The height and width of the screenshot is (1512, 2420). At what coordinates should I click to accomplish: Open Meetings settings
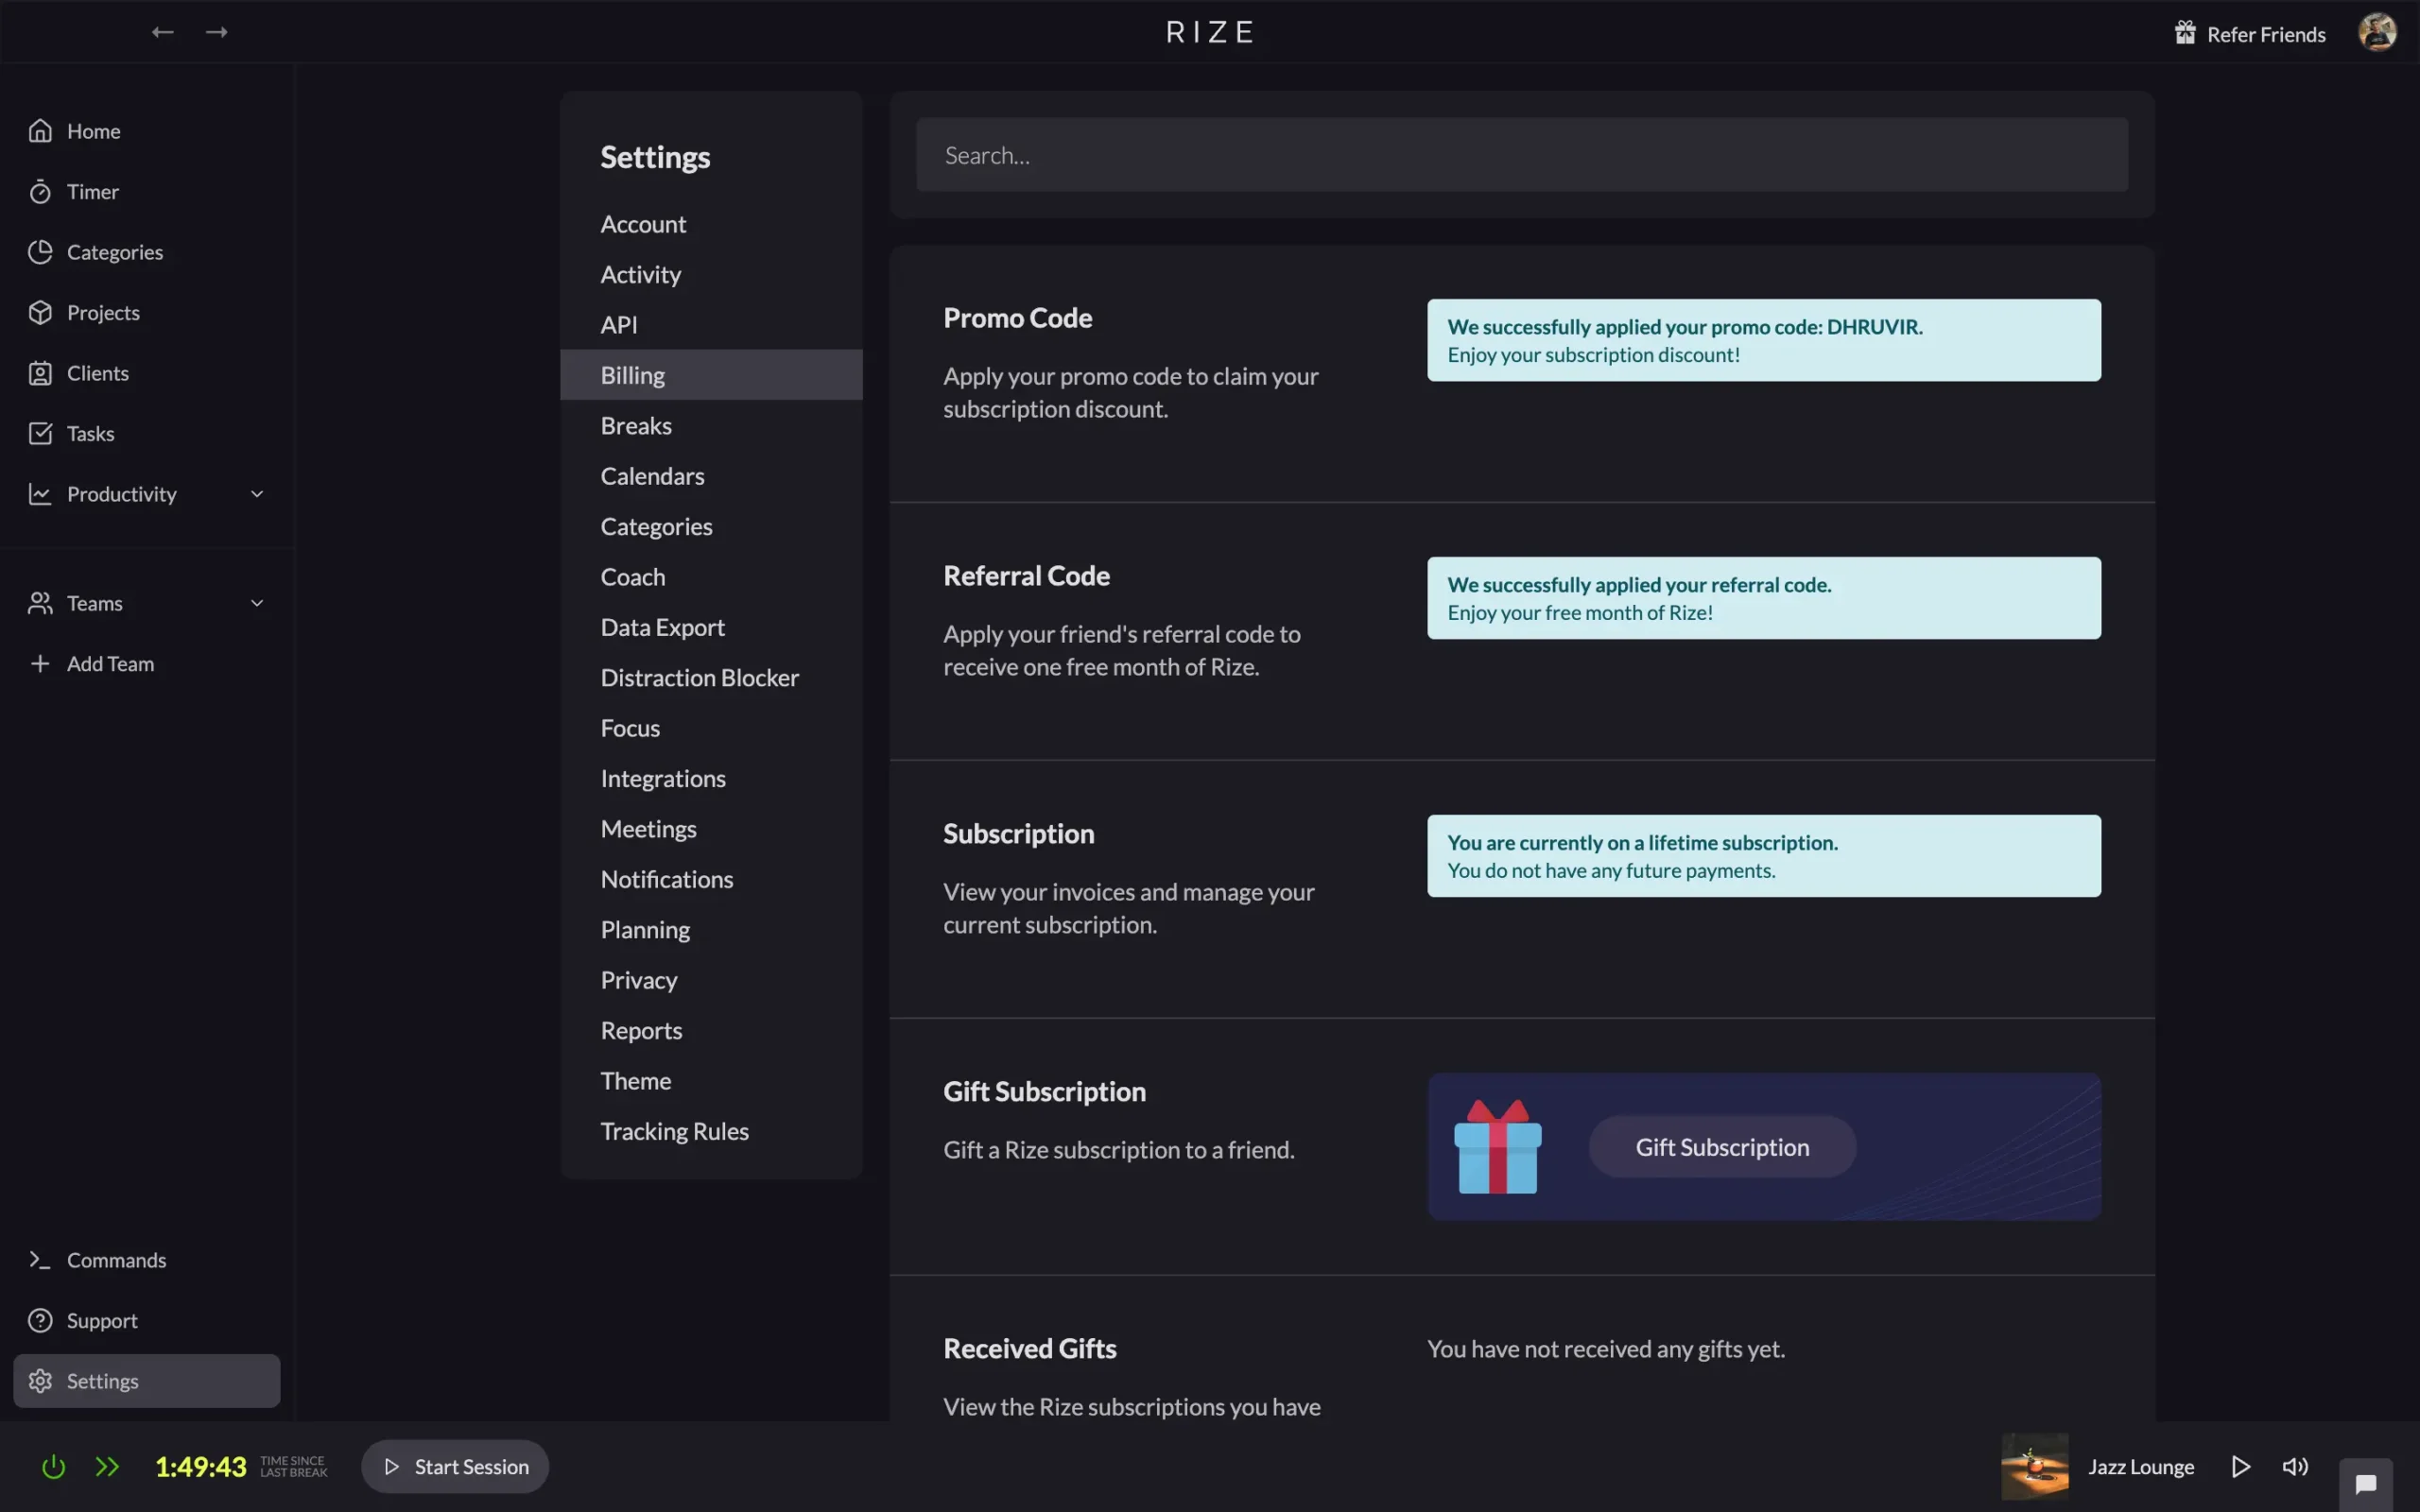(x=648, y=829)
